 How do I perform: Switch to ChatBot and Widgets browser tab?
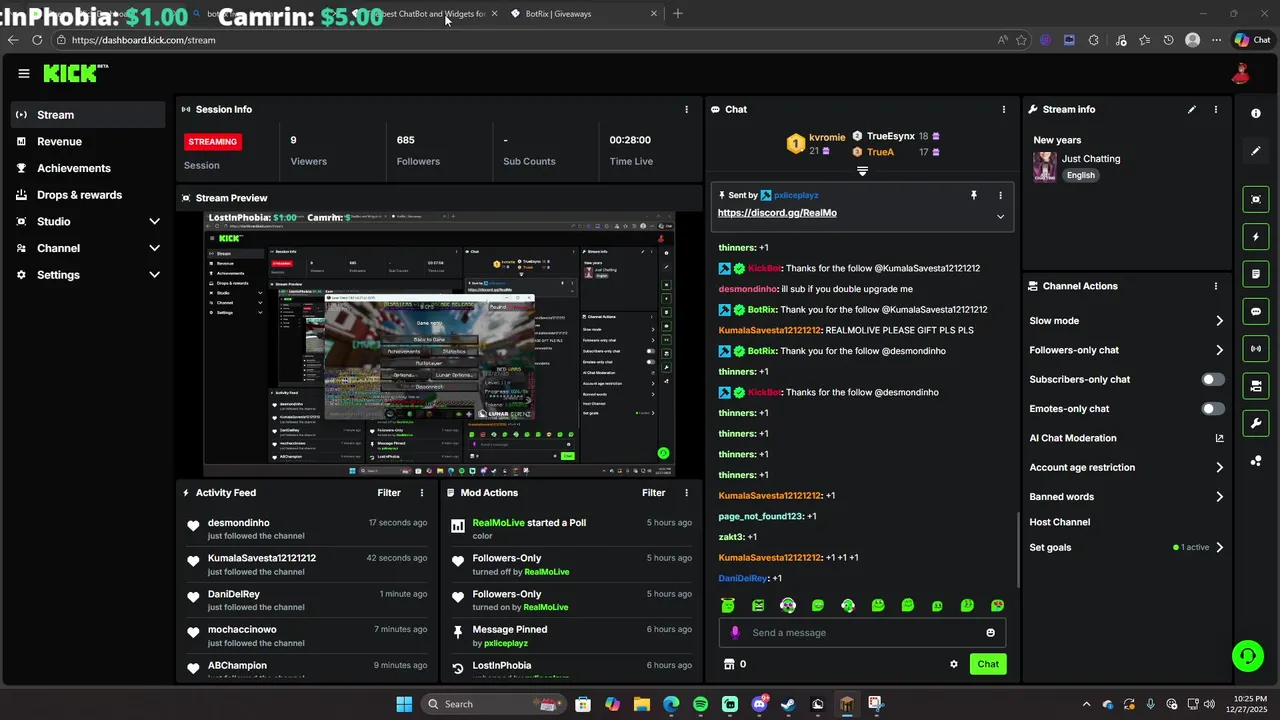[425, 14]
